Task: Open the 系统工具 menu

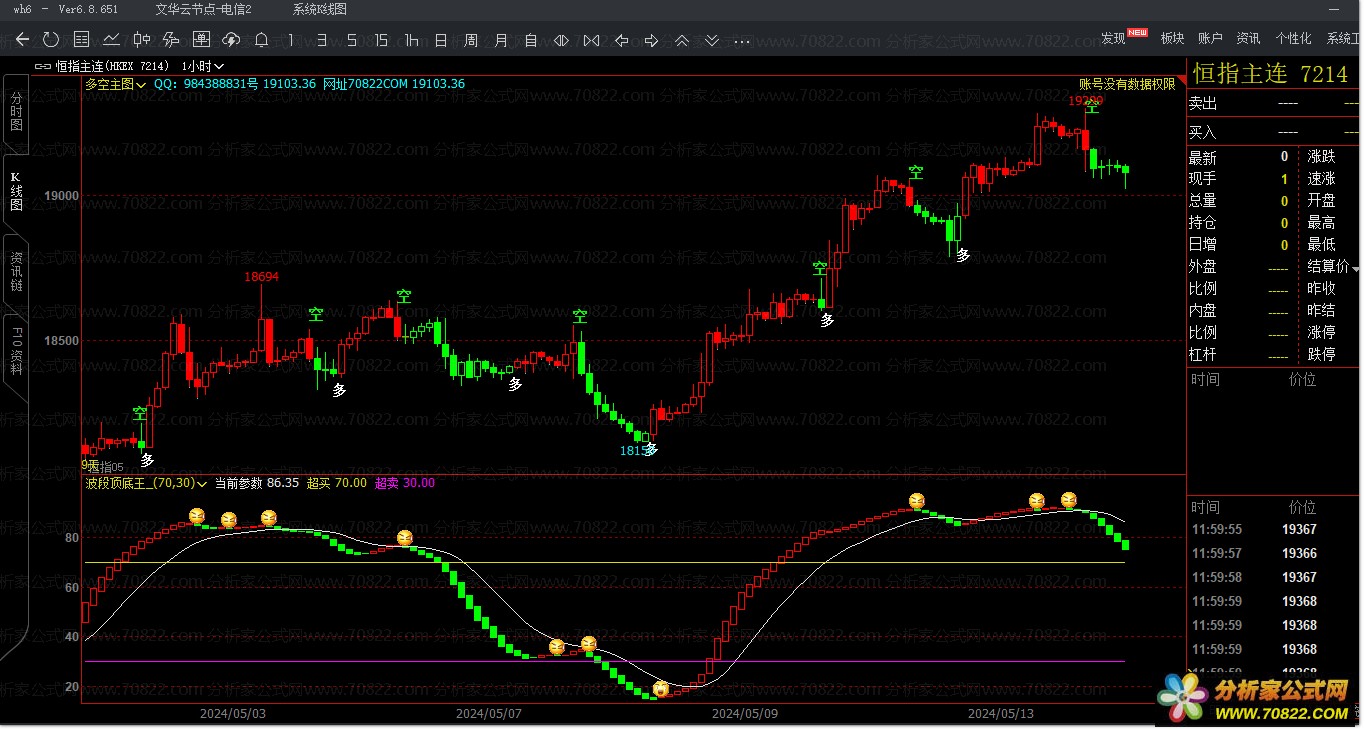Action: (x=1343, y=38)
